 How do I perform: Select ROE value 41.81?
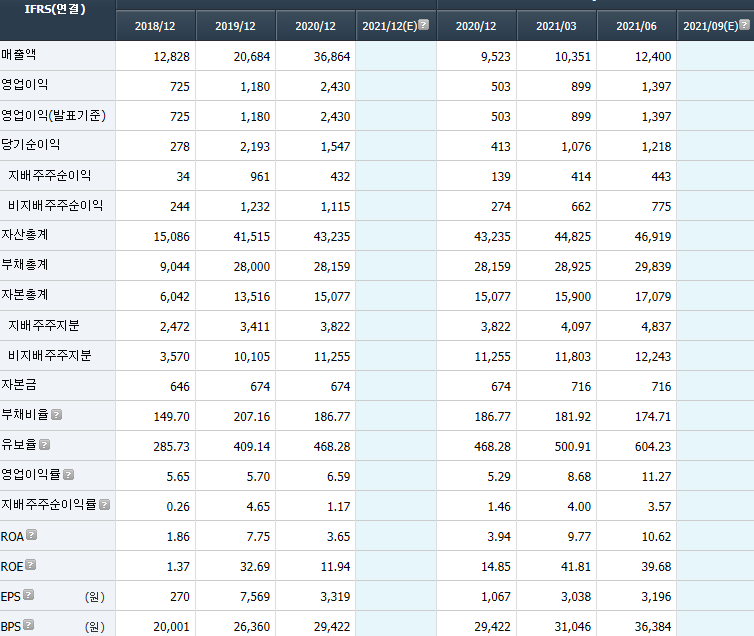click(576, 567)
